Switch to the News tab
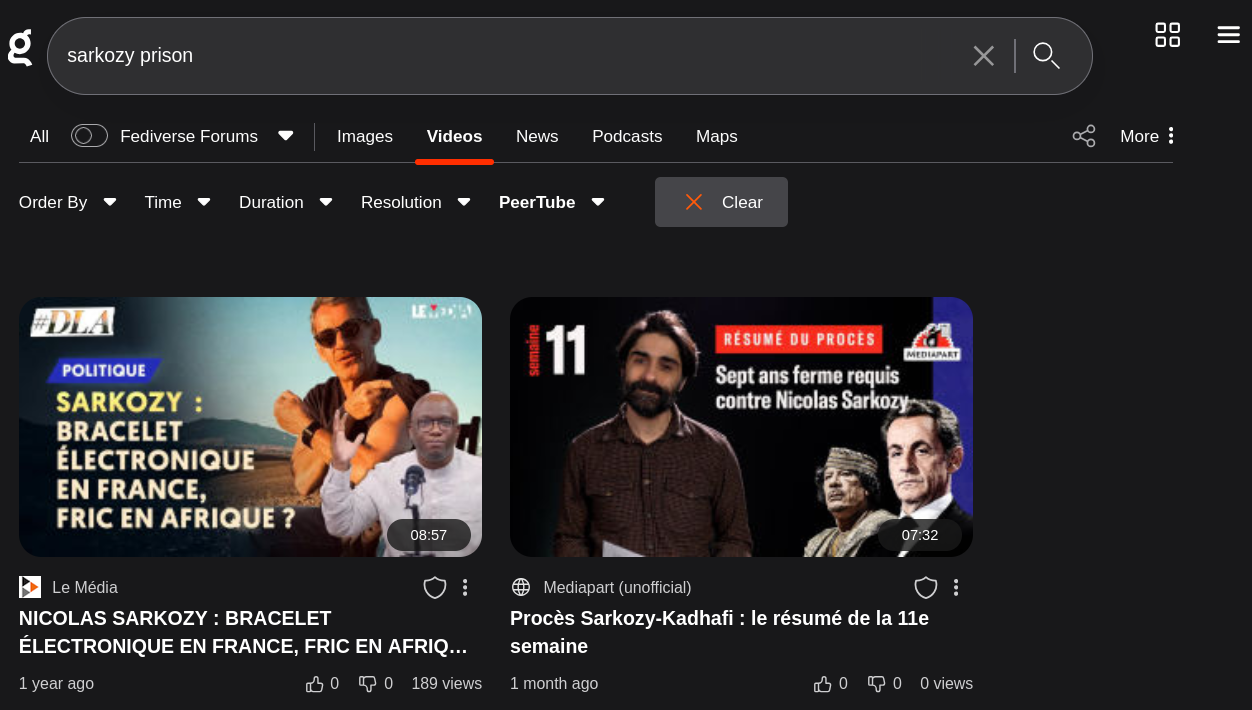The height and width of the screenshot is (710, 1252). pos(537,136)
